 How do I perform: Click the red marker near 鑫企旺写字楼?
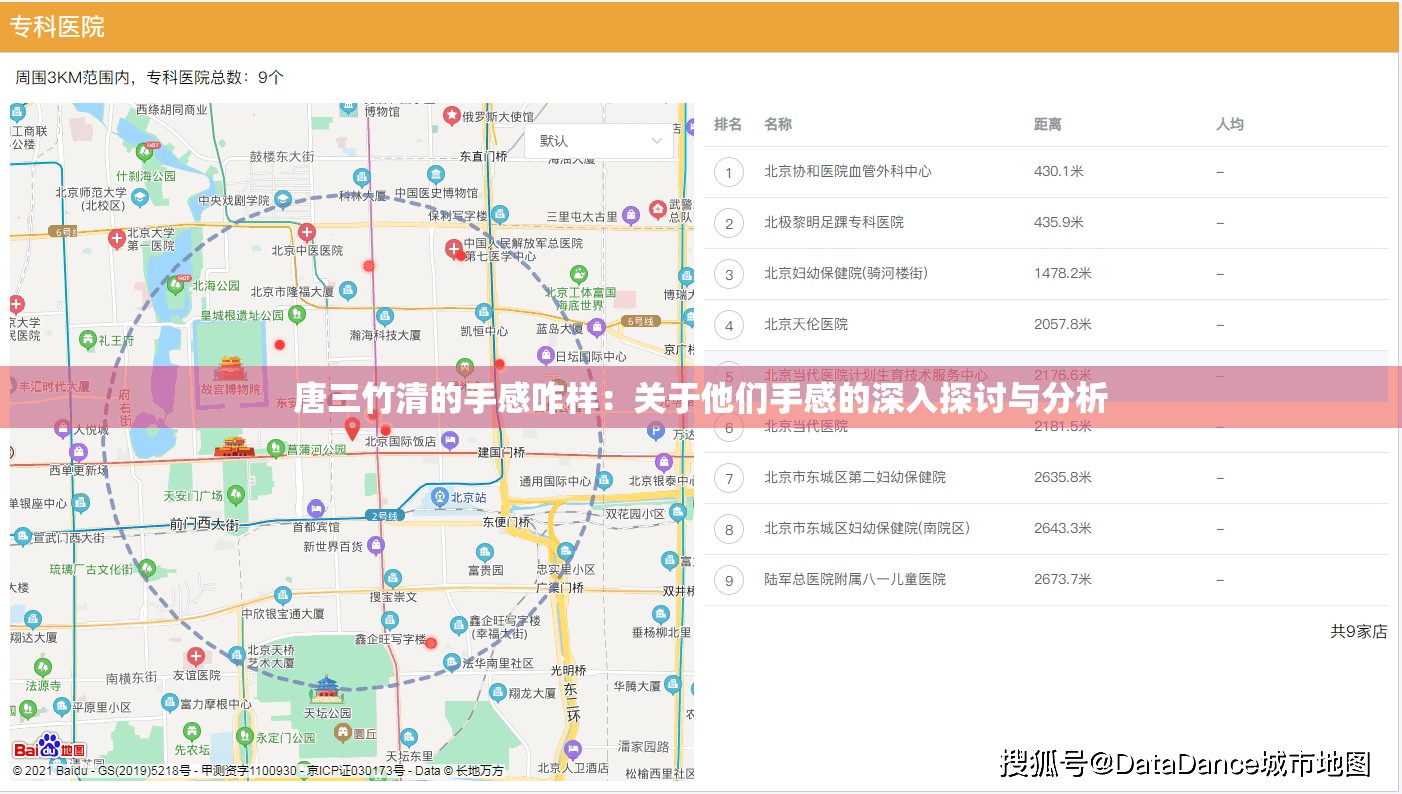pyautogui.click(x=430, y=643)
